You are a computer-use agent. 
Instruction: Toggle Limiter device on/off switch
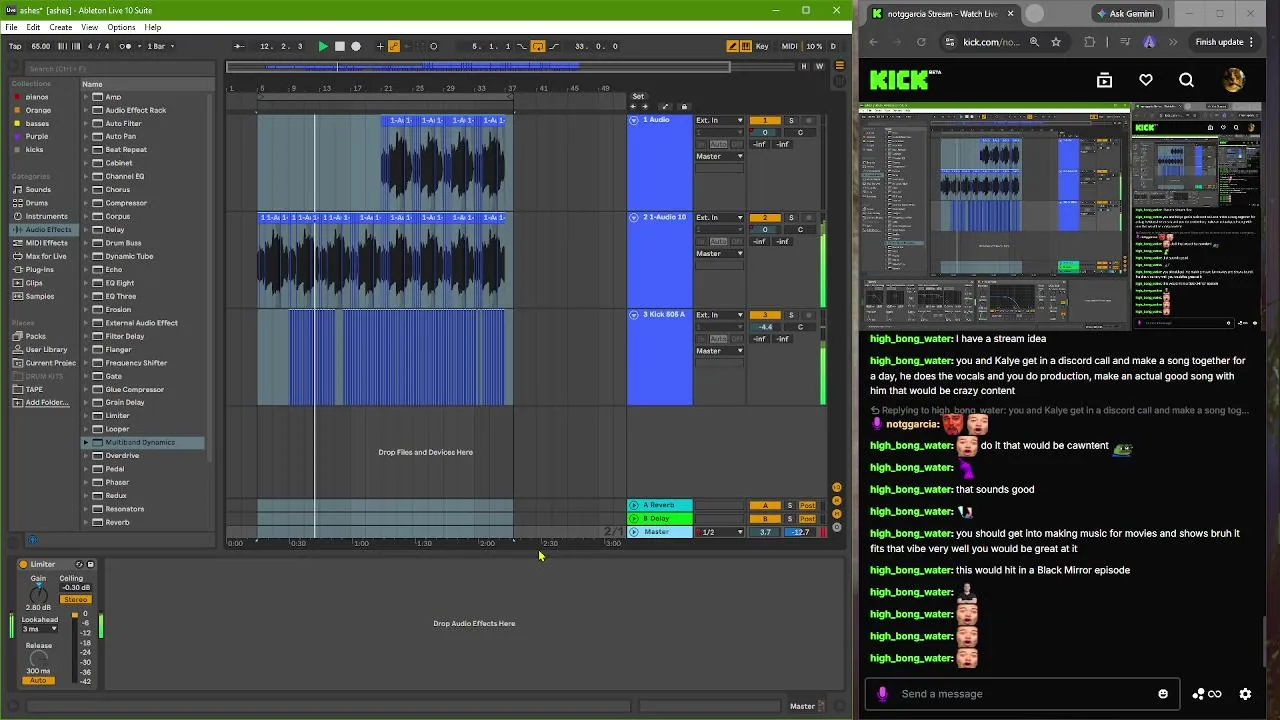tap(23, 564)
